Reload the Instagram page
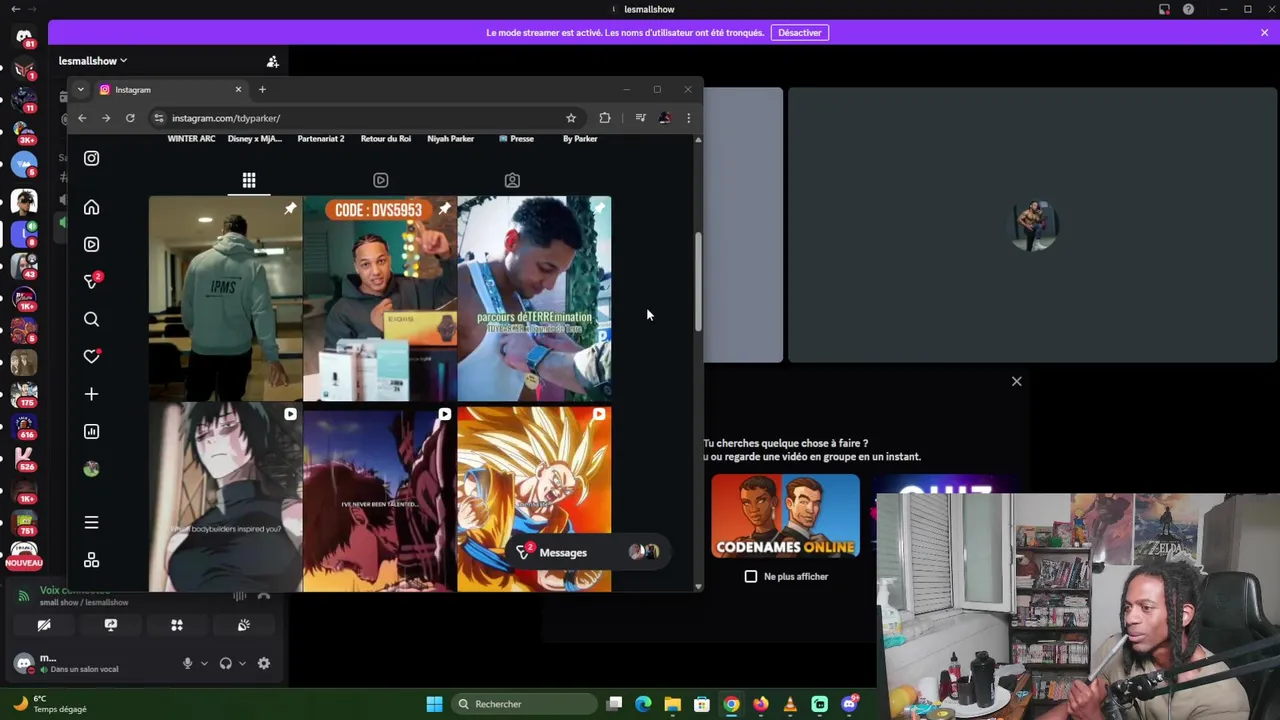1280x720 pixels. [x=130, y=118]
